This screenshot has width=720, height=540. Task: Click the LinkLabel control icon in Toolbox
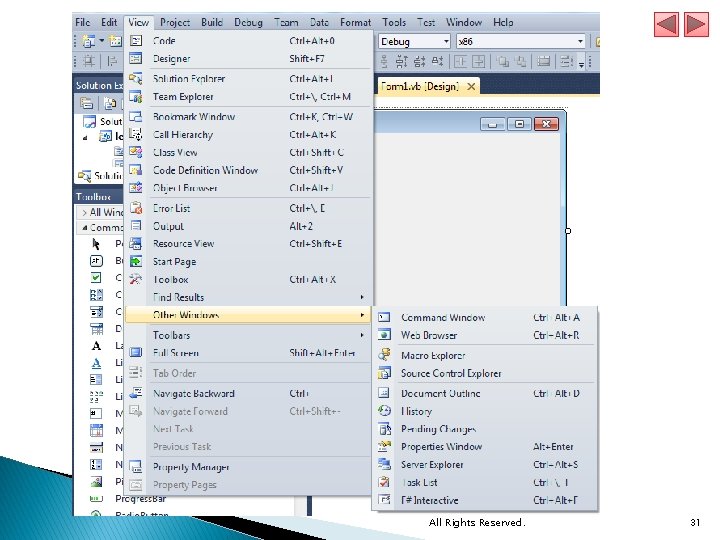tap(96, 363)
